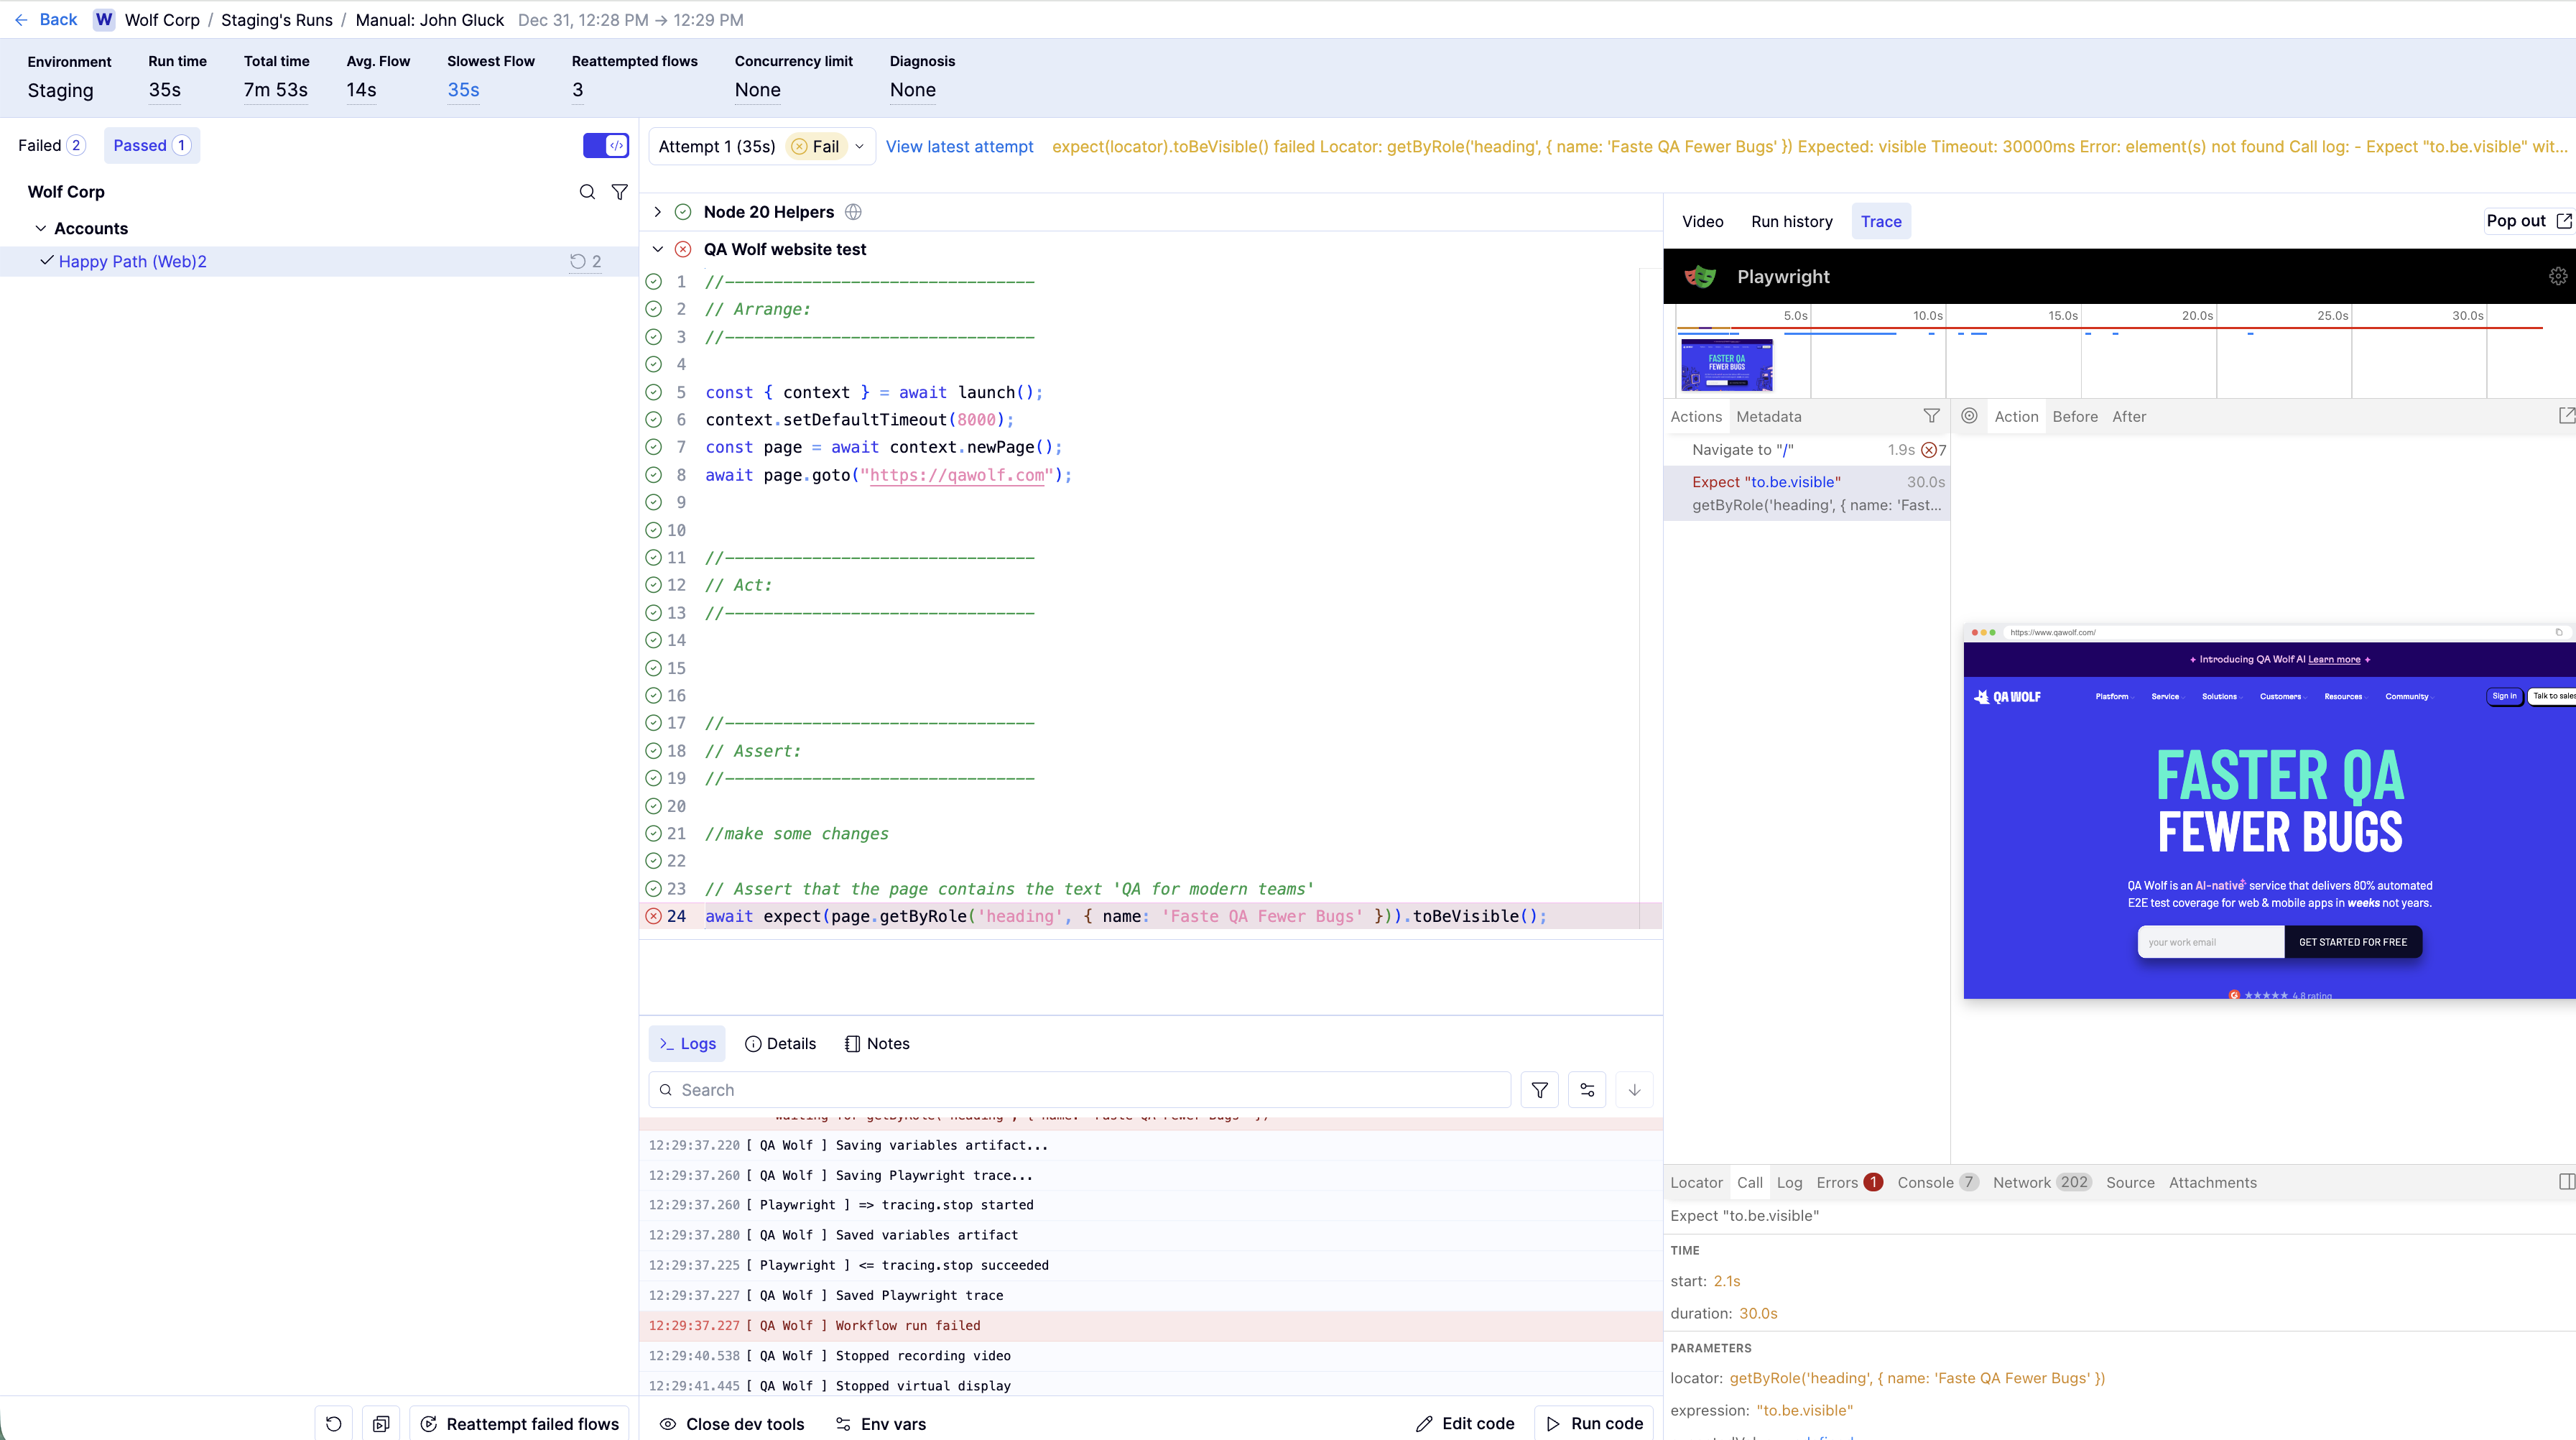This screenshot has width=2576, height=1440.
Task: Click the retry icon in bottom toolbar
Action: [334, 1424]
